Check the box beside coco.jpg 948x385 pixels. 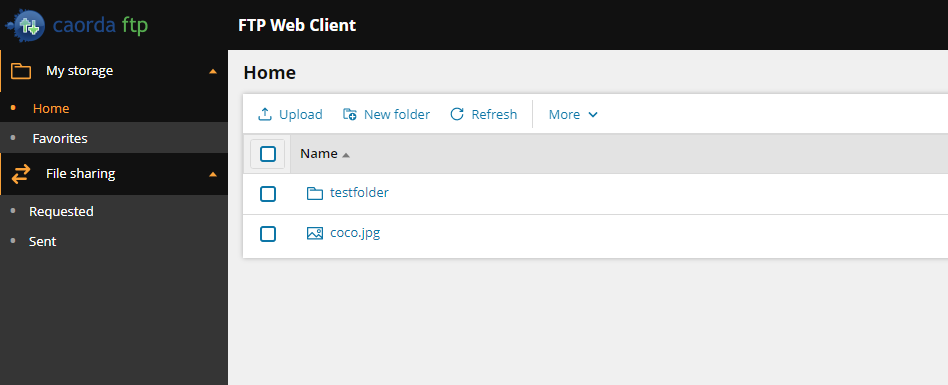(268, 234)
